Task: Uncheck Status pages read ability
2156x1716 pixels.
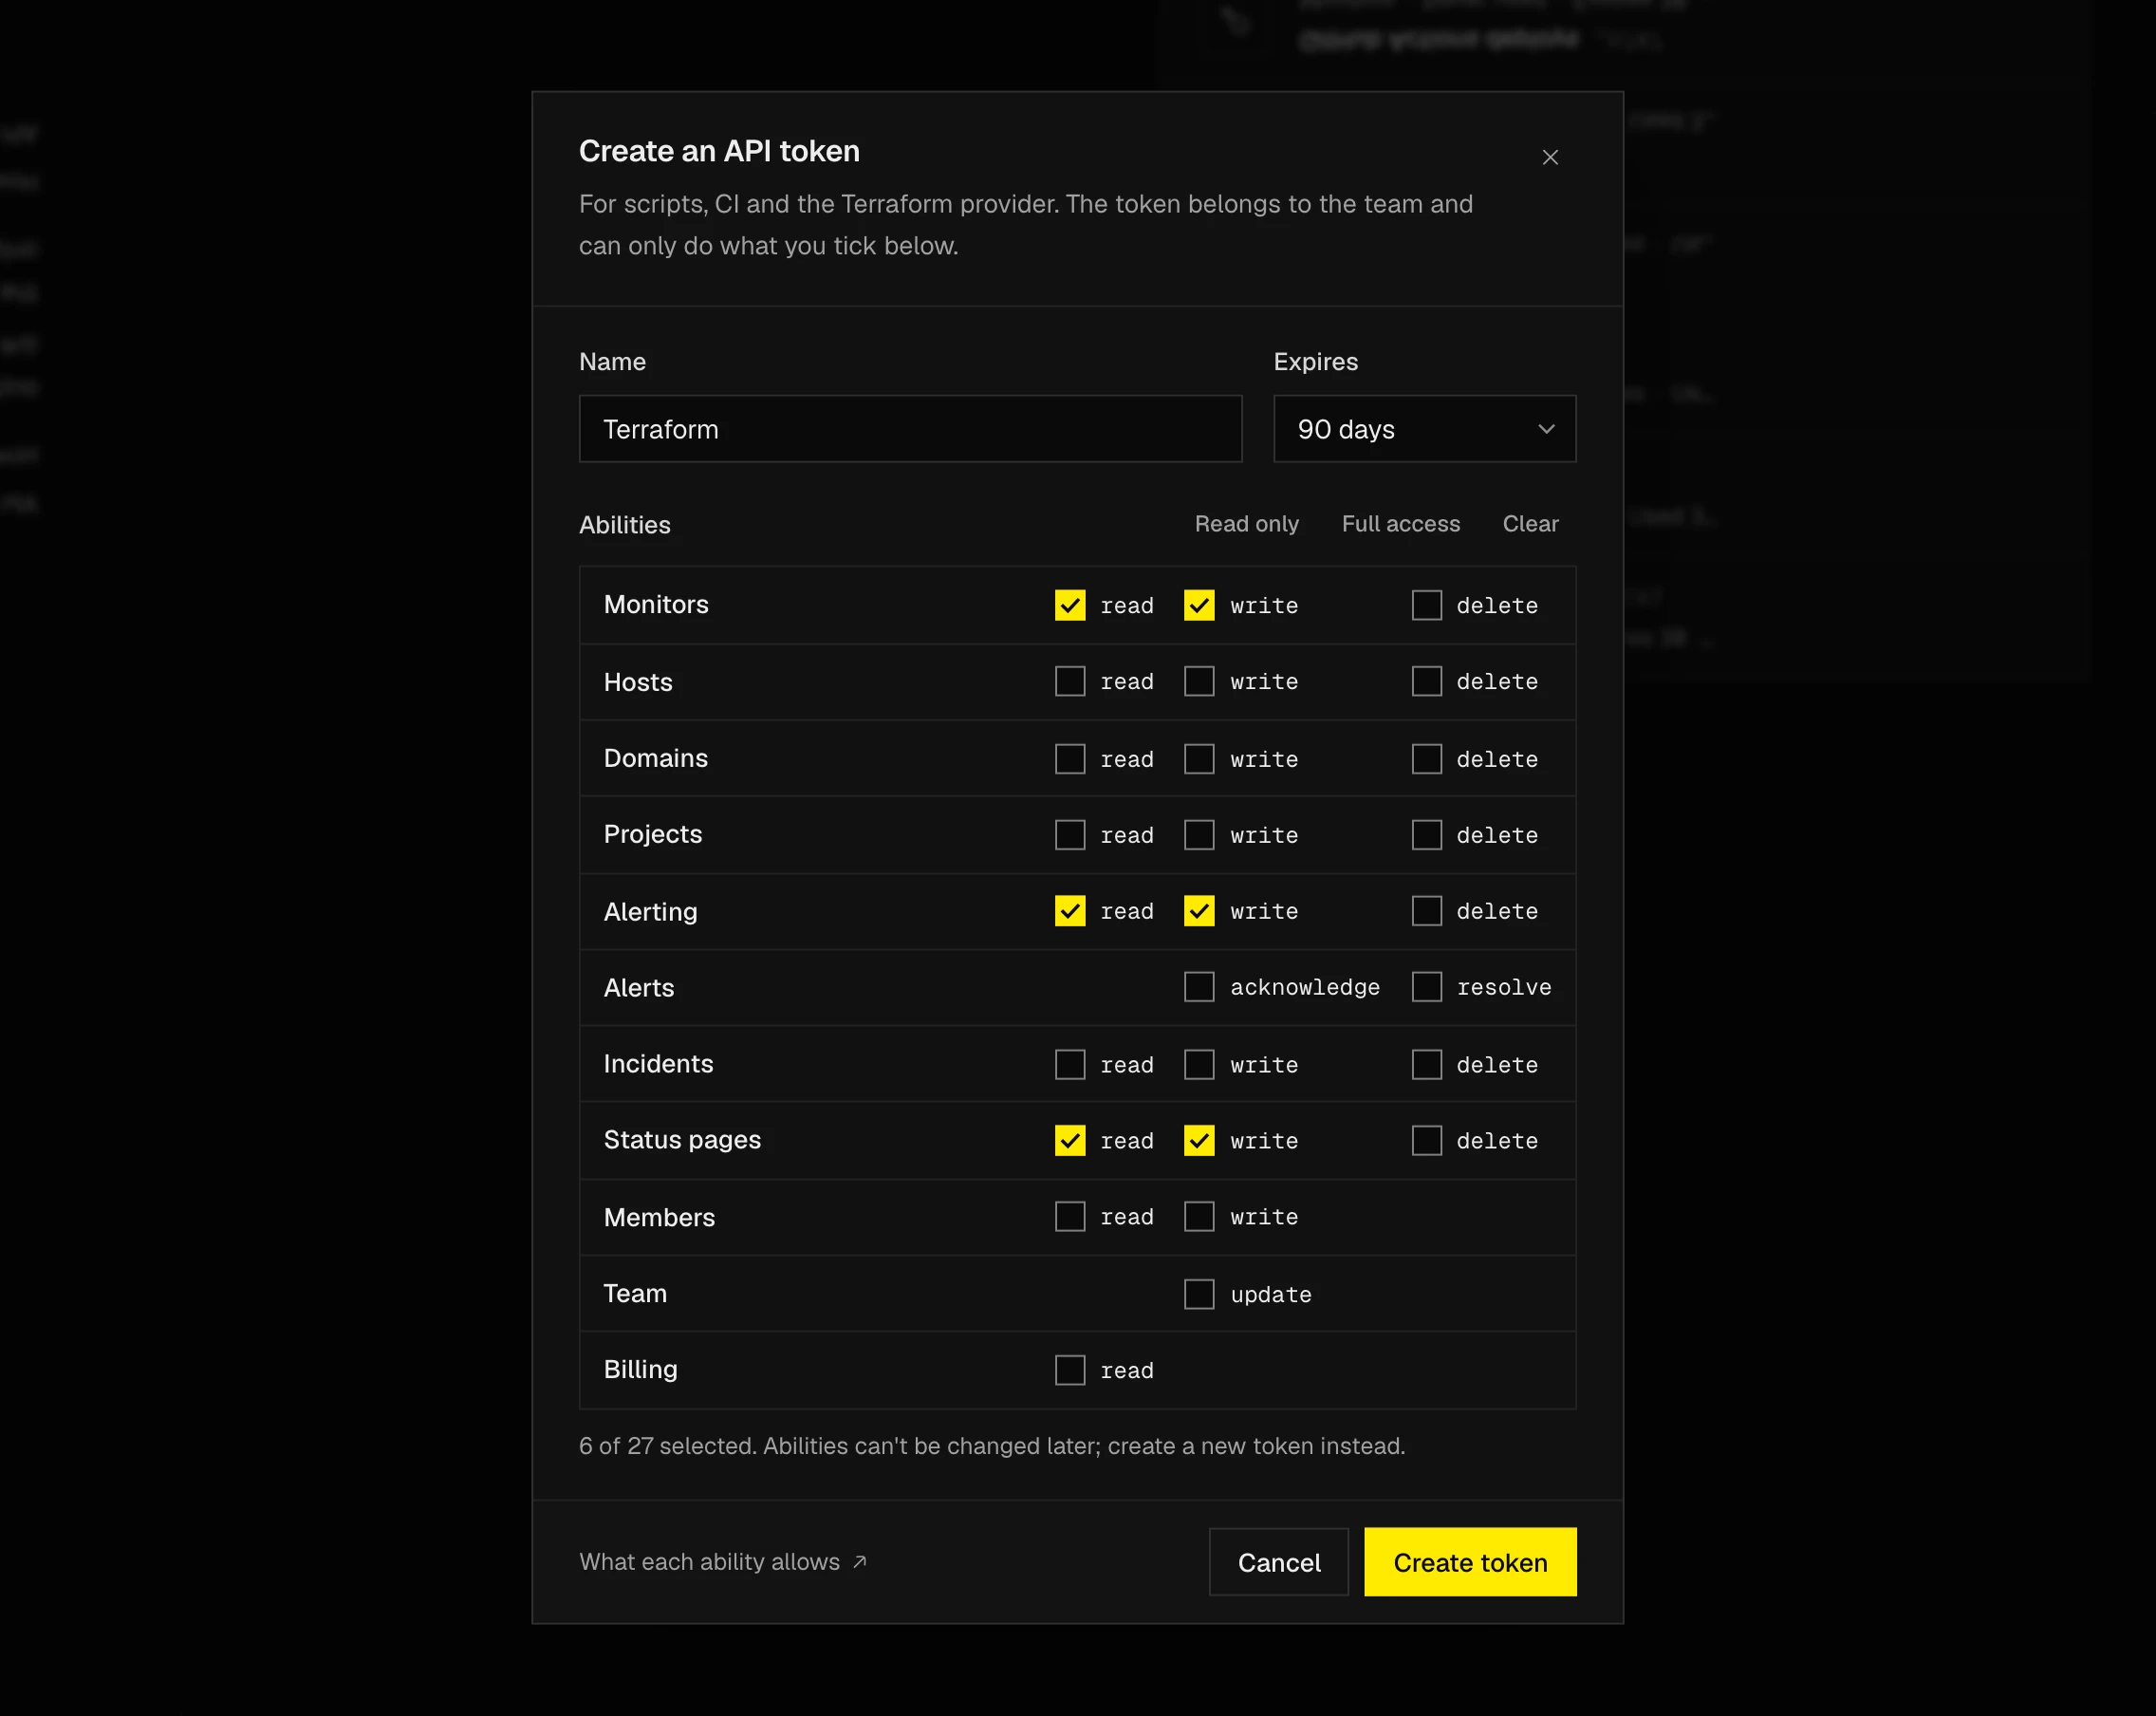Action: tap(1070, 1141)
